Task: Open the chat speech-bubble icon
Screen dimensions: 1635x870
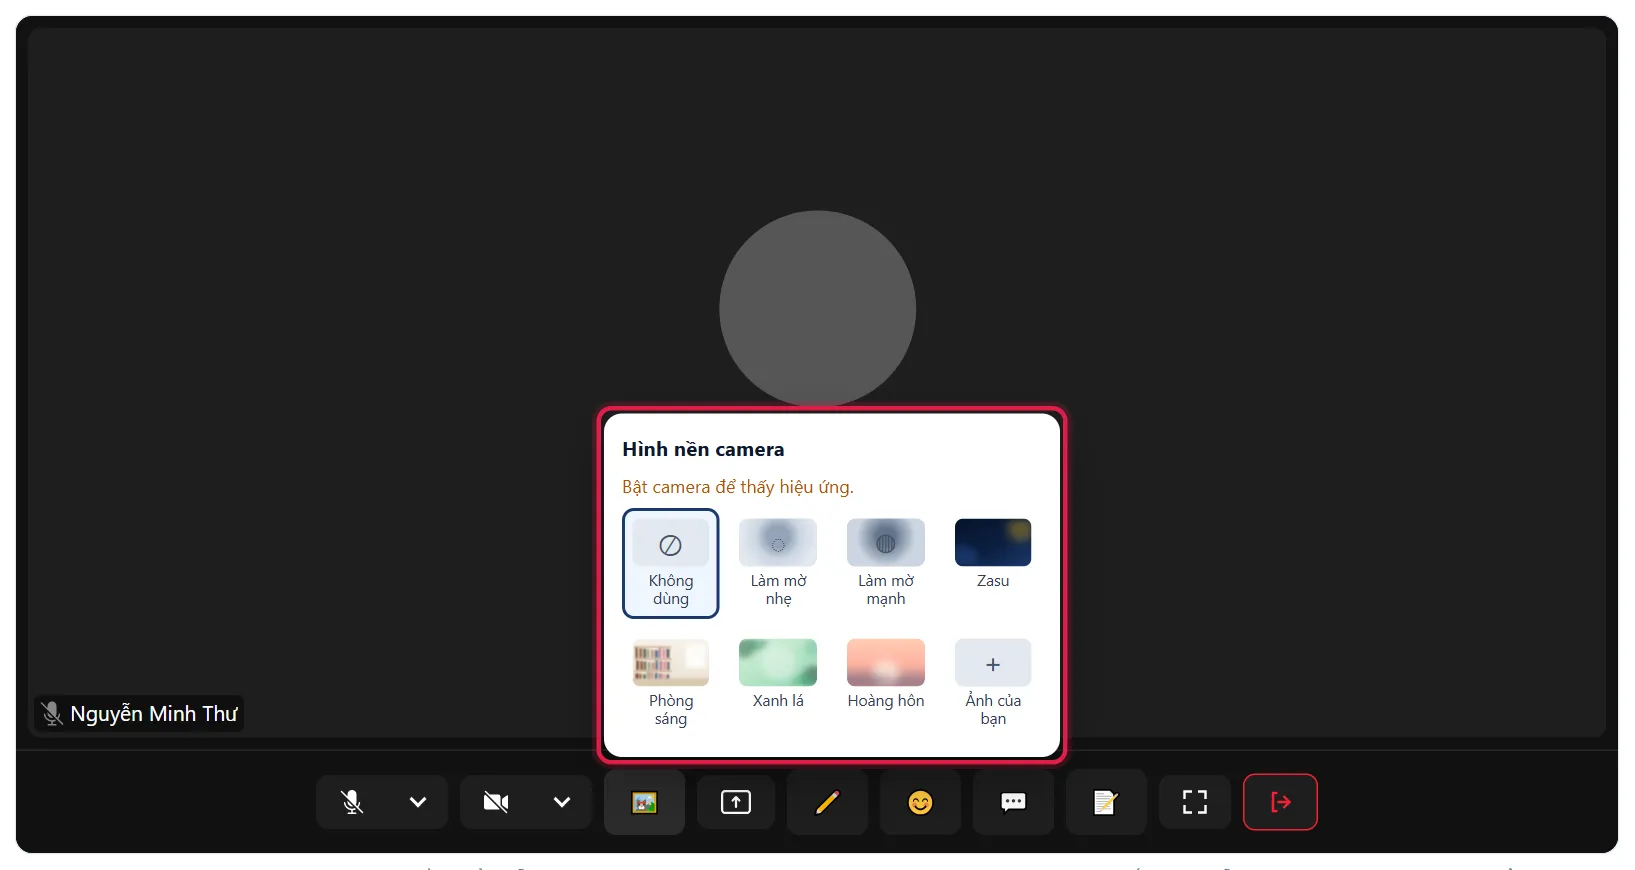Action: 1013,802
